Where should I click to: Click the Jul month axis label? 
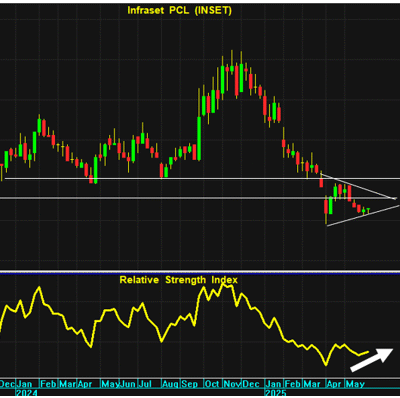pos(145,384)
